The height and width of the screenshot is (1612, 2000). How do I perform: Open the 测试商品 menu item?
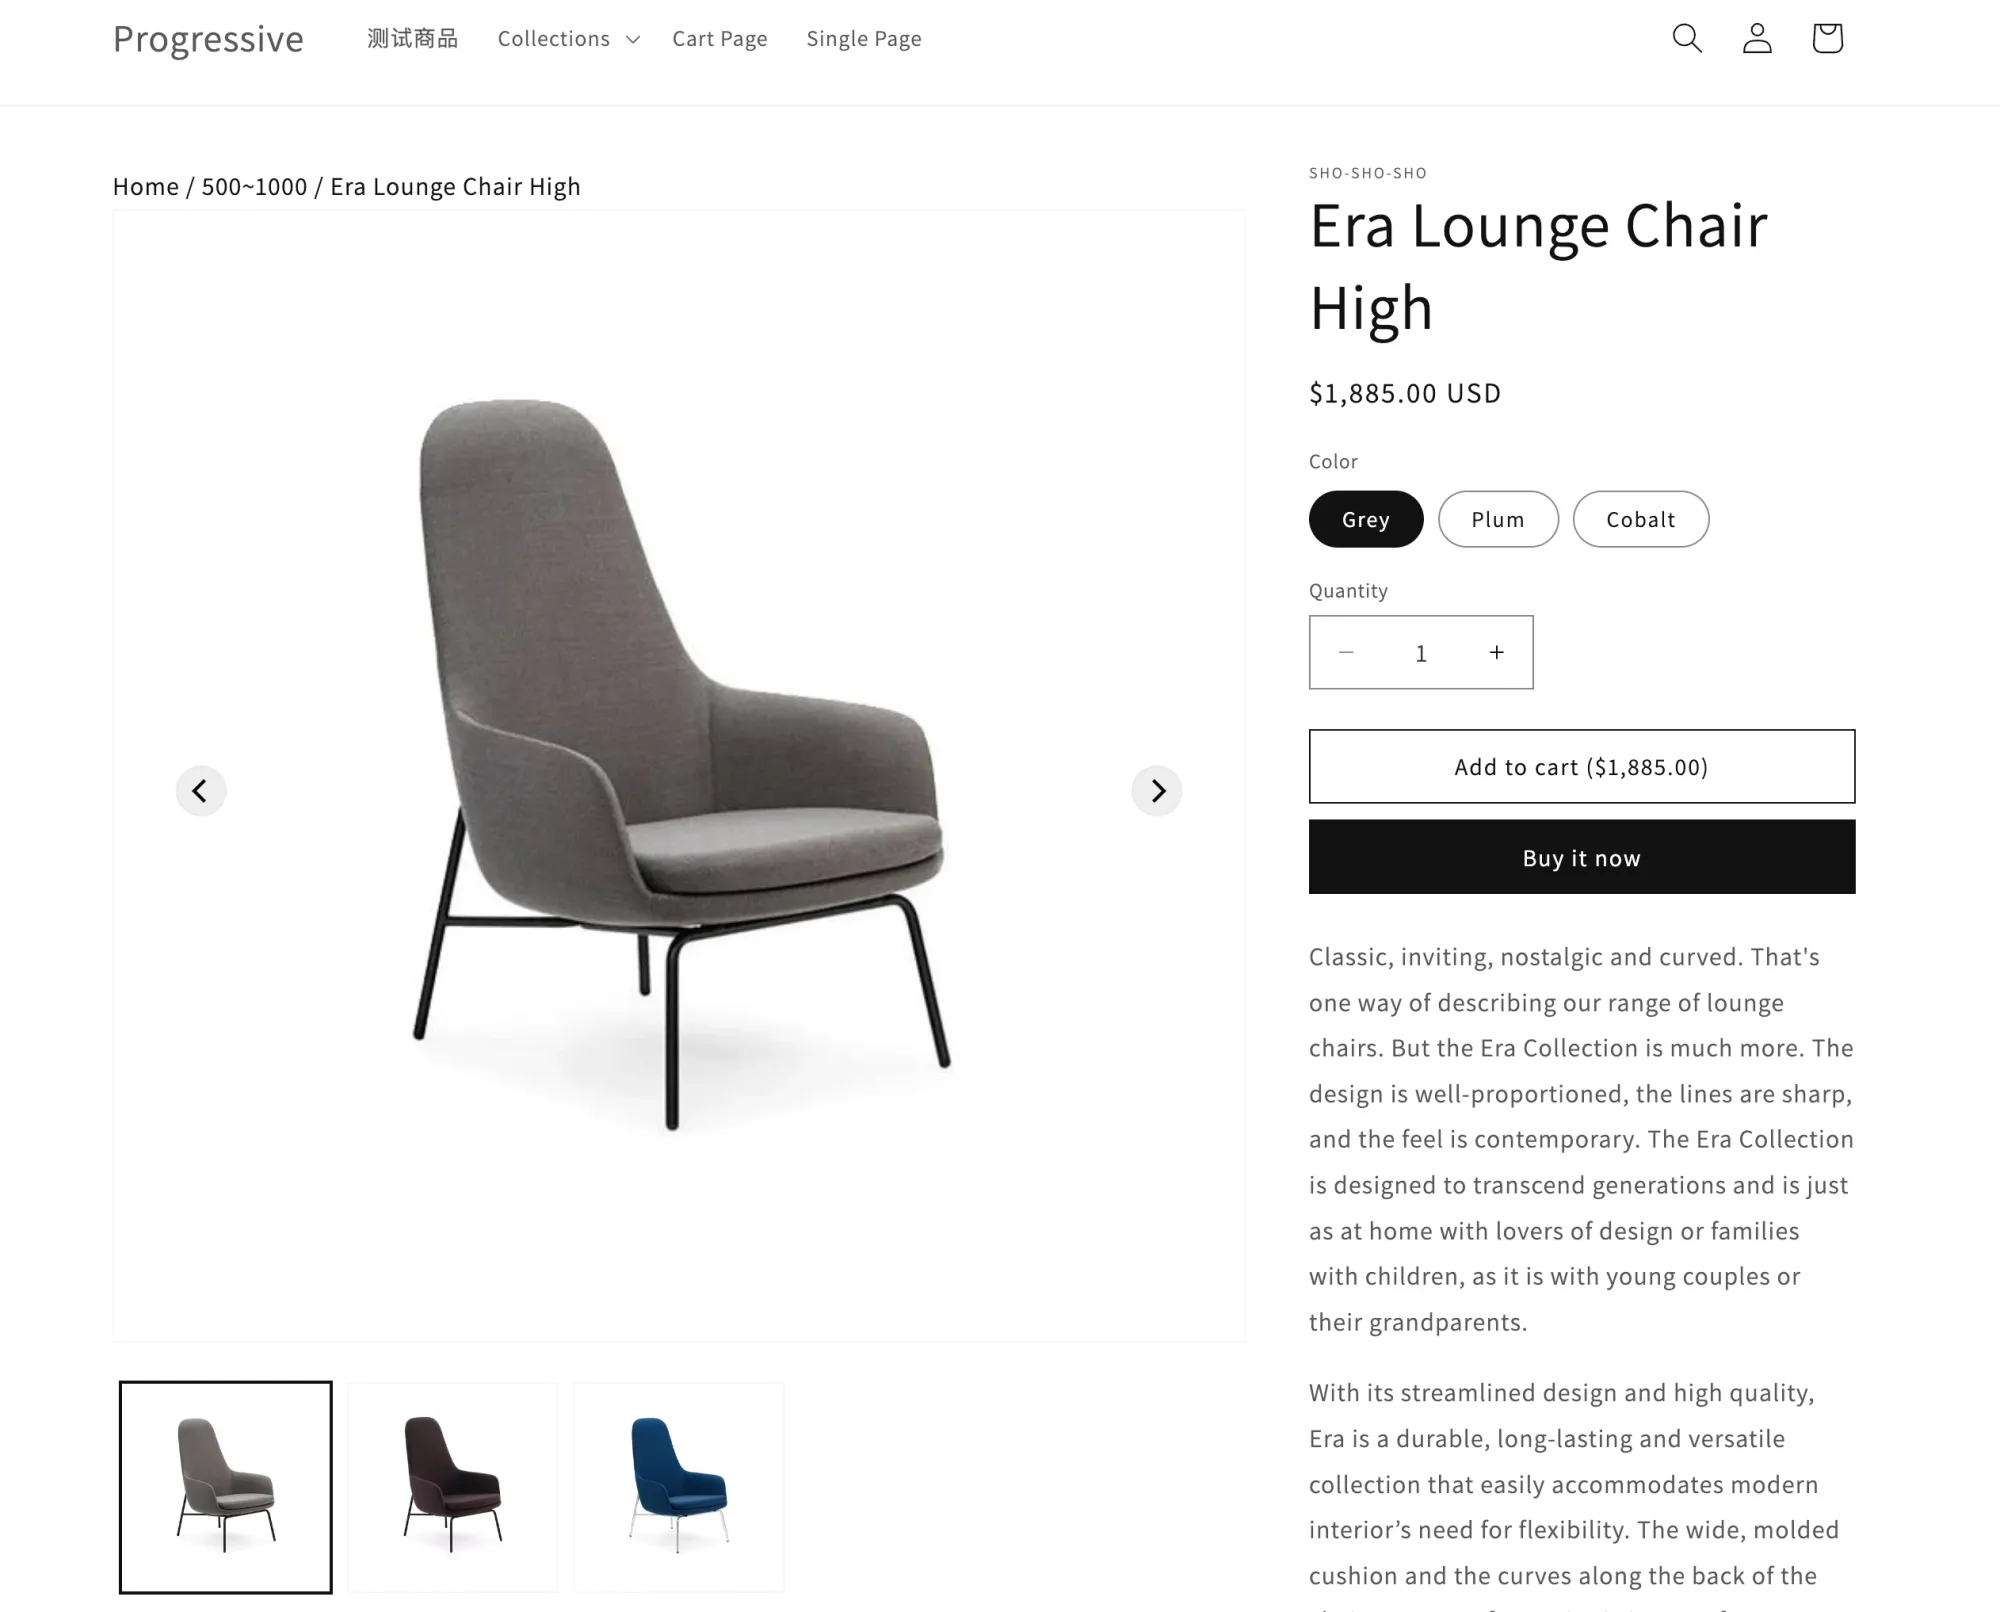tap(412, 39)
